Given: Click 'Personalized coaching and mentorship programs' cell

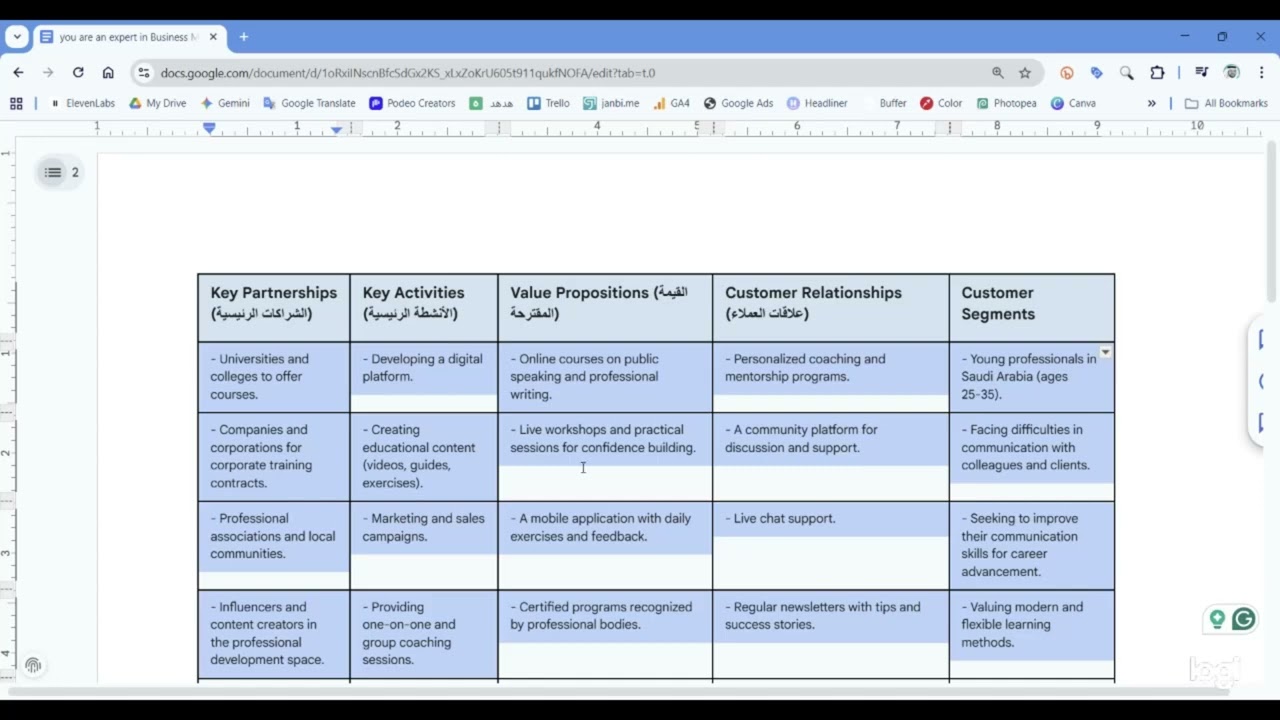Looking at the screenshot, I should click(x=831, y=377).
